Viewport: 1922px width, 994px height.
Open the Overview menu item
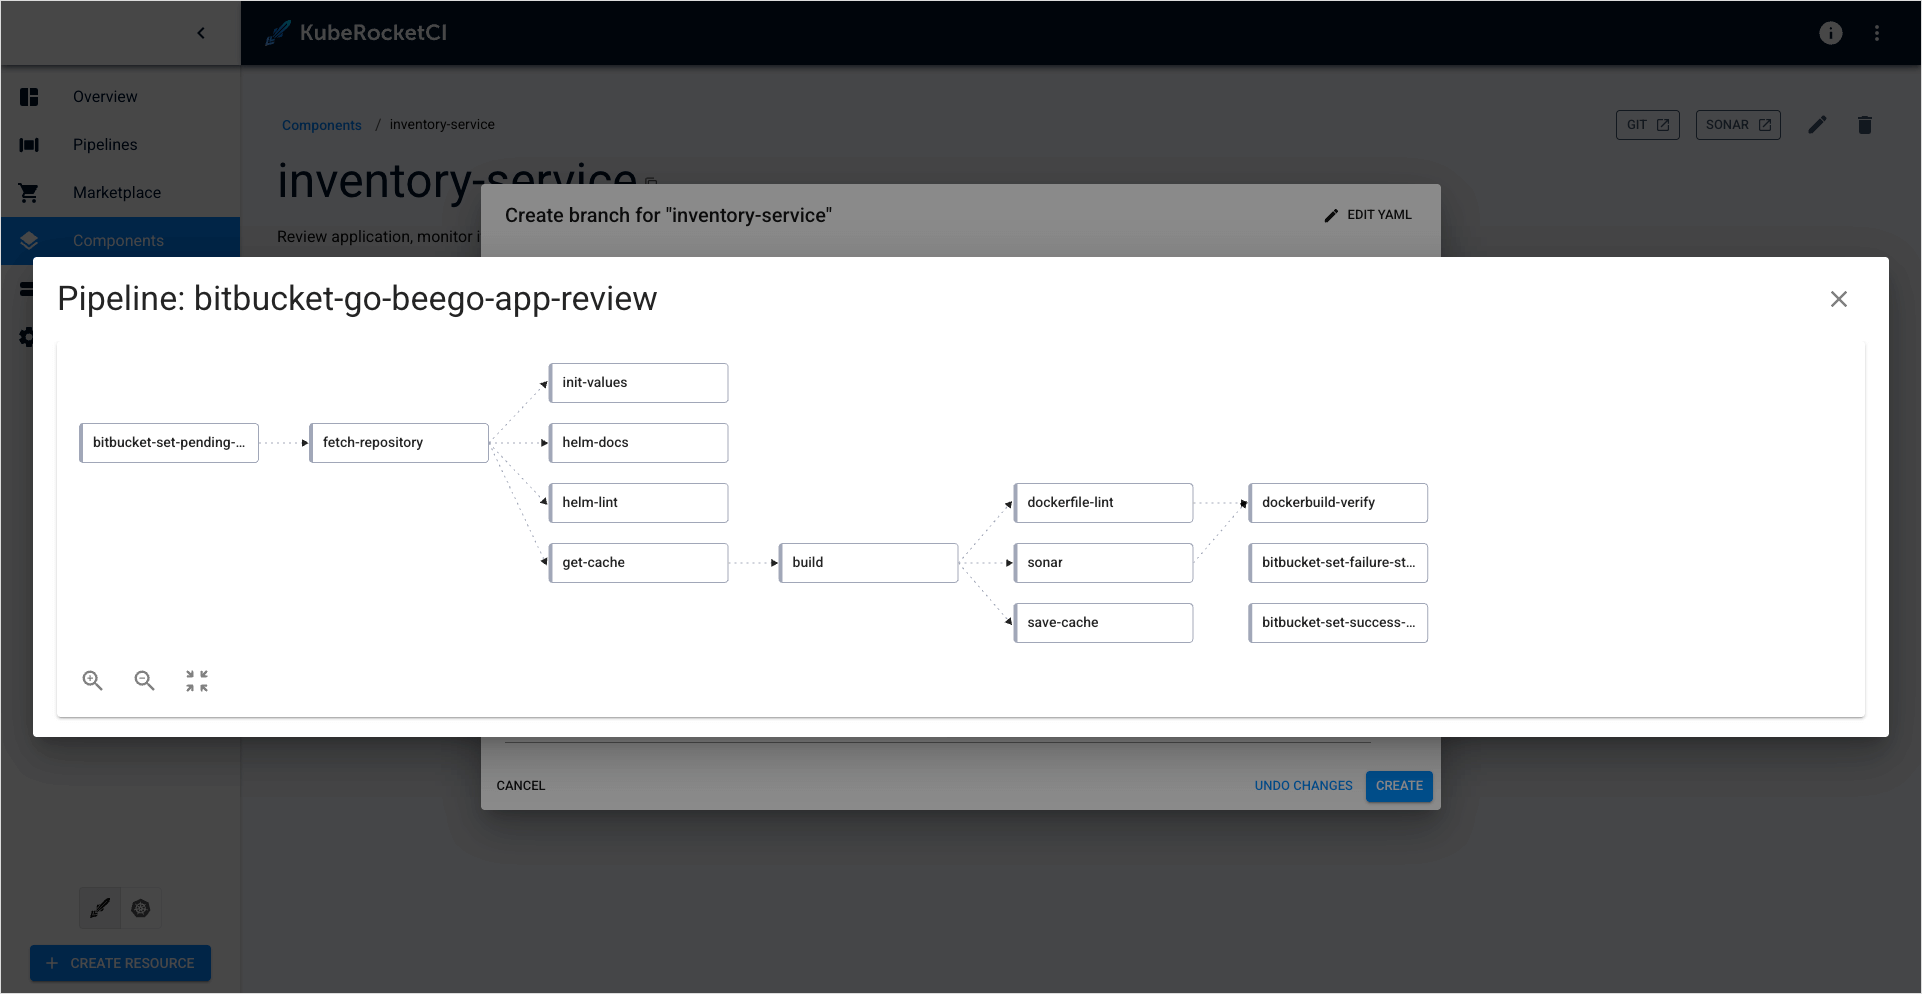[x=105, y=97]
